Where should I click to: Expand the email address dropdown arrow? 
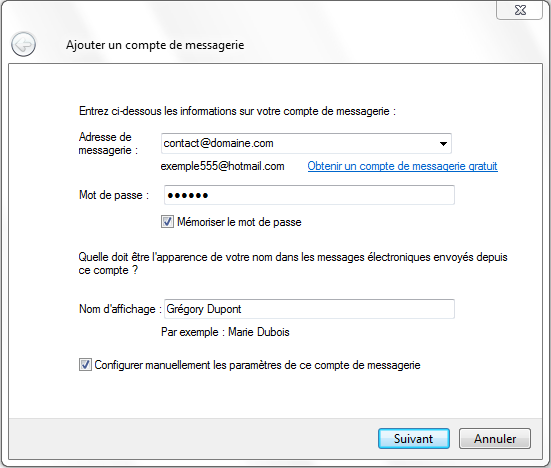click(x=443, y=143)
